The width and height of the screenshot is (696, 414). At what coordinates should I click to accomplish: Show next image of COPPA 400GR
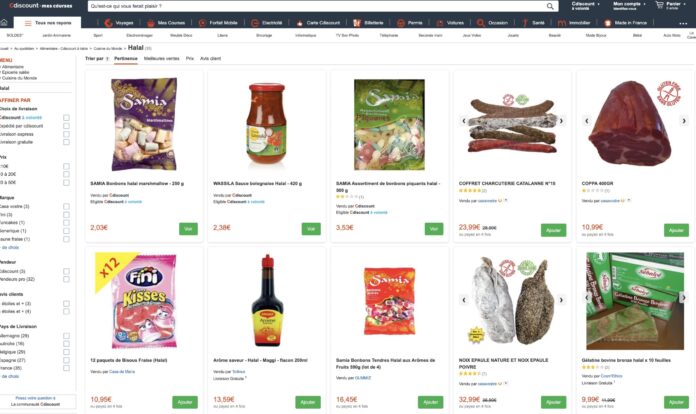point(684,121)
